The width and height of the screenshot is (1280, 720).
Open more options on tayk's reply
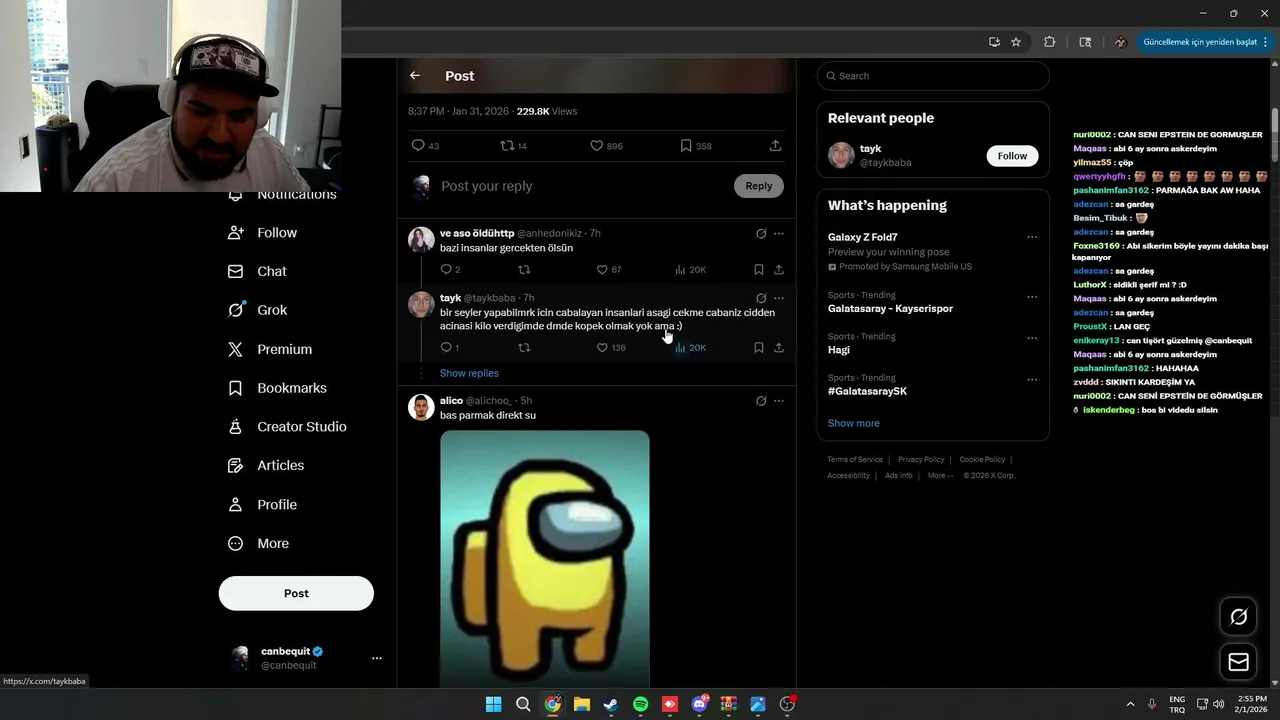[779, 298]
